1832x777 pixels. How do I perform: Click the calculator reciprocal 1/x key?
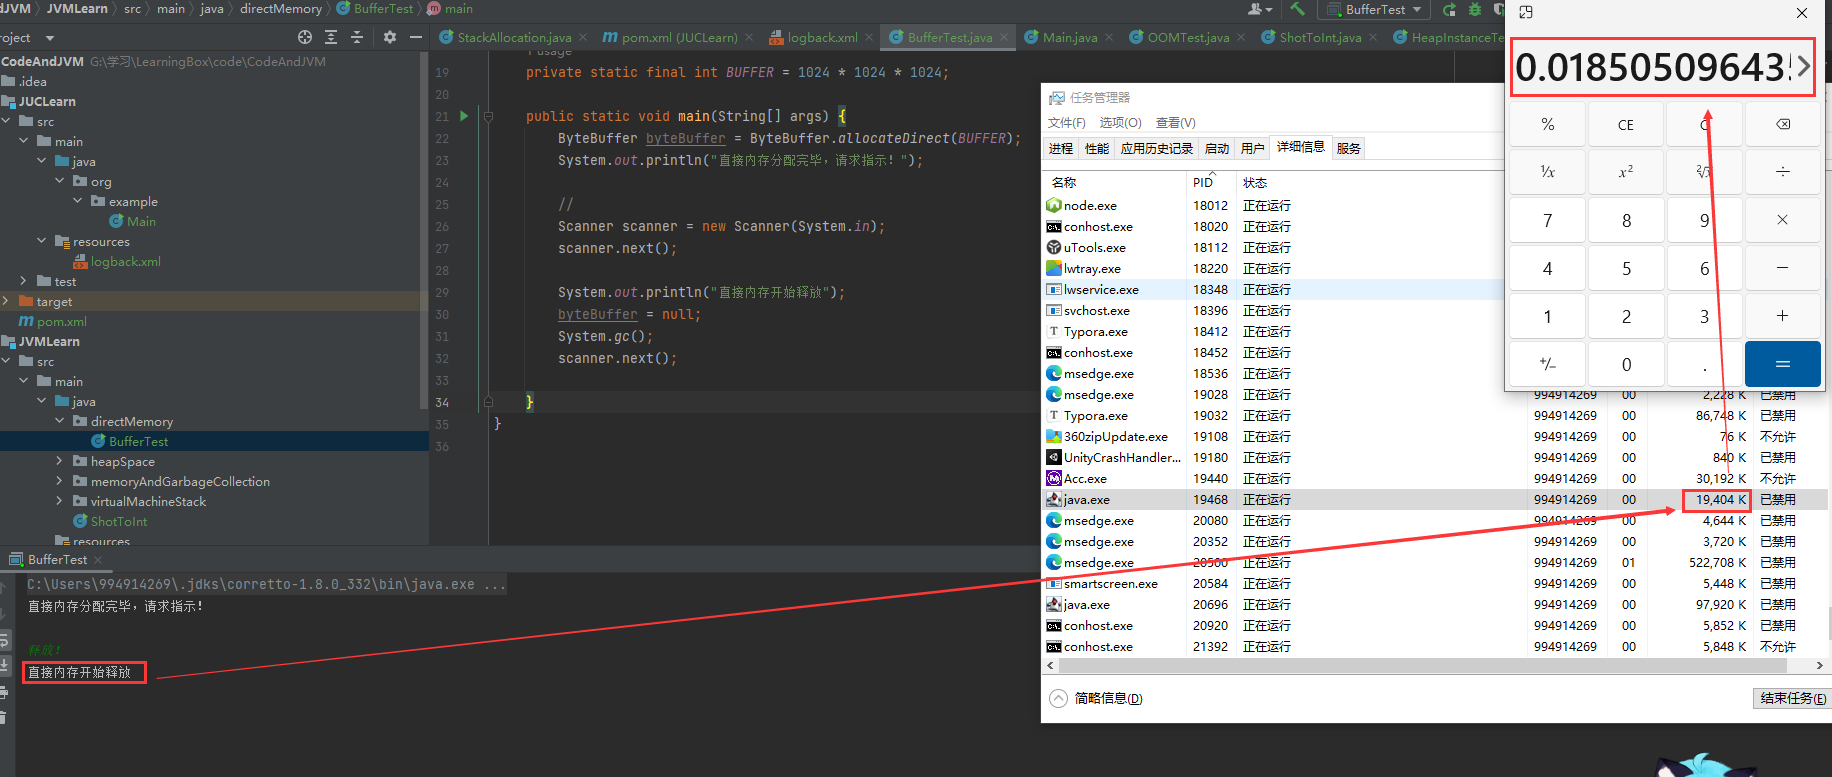[1547, 172]
